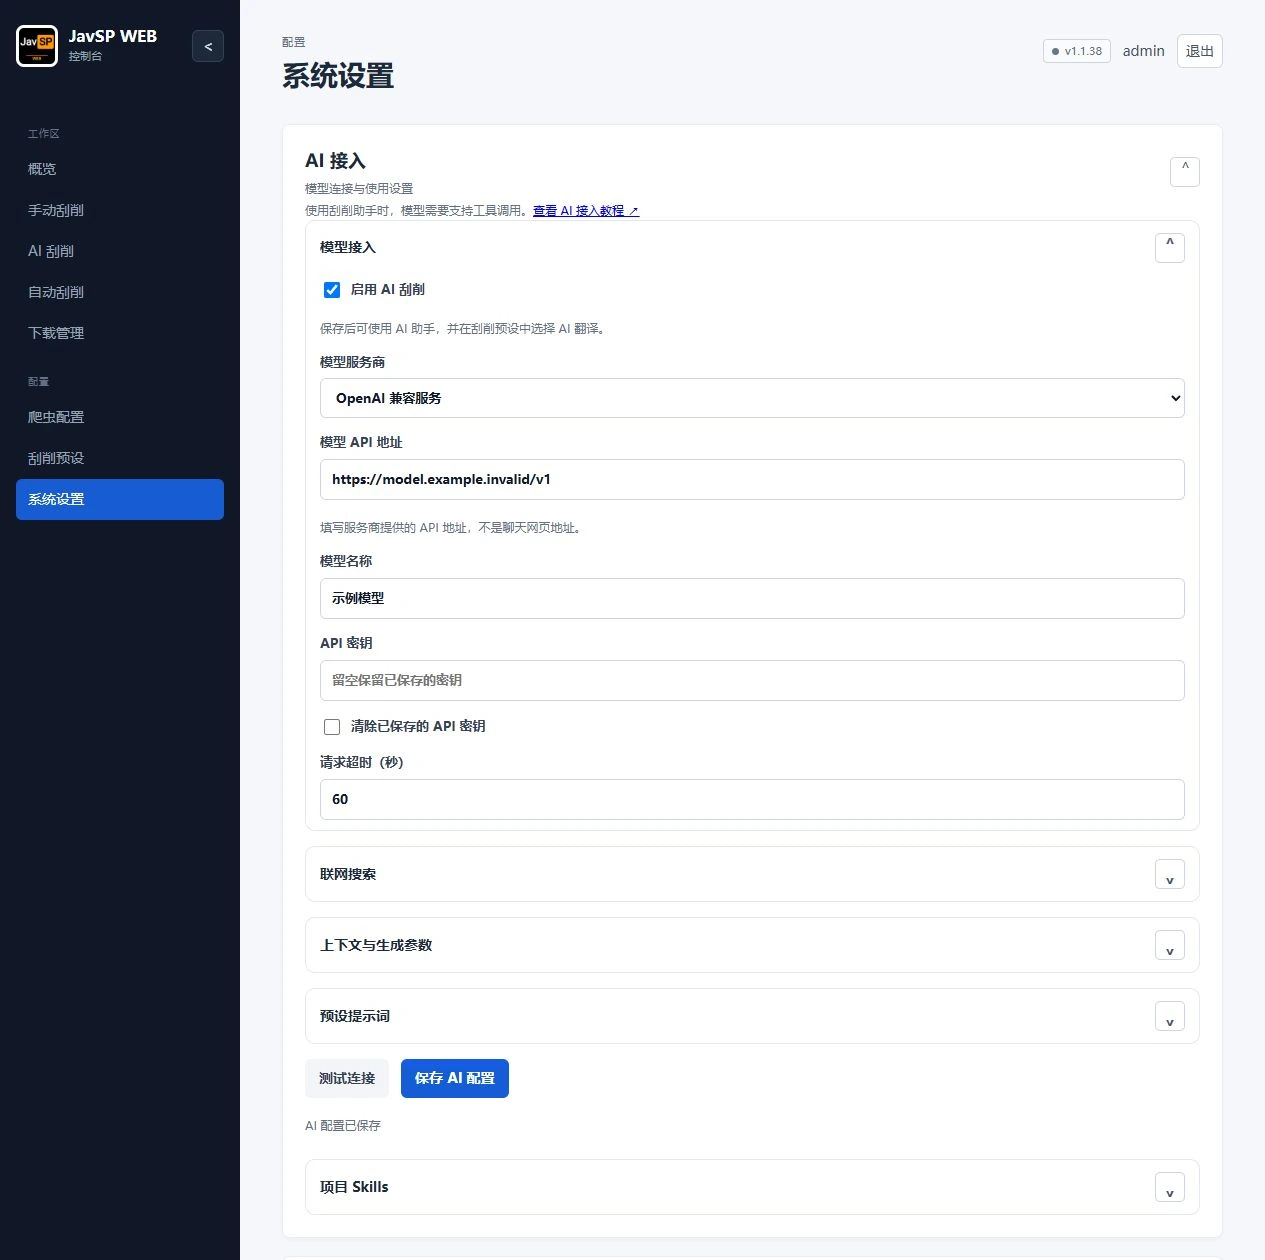The image size is (1265, 1260).
Task: Collapse the AI 接入 section
Action: 1185,171
